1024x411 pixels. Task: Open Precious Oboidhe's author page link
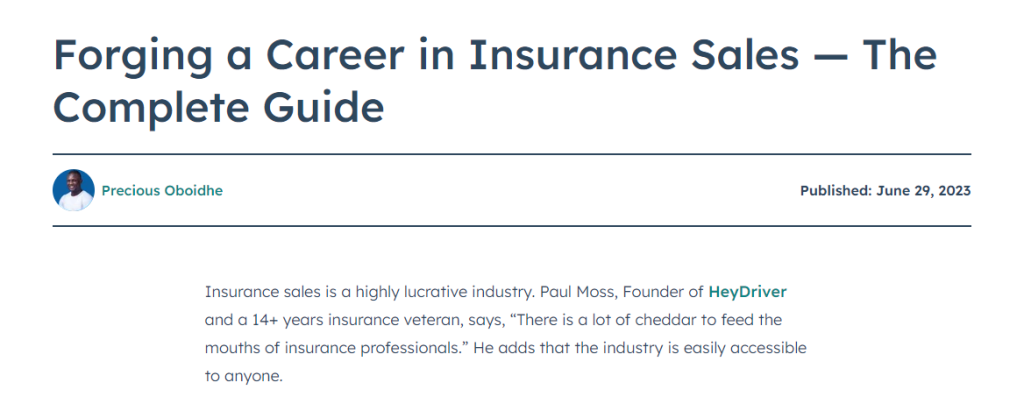(162, 190)
